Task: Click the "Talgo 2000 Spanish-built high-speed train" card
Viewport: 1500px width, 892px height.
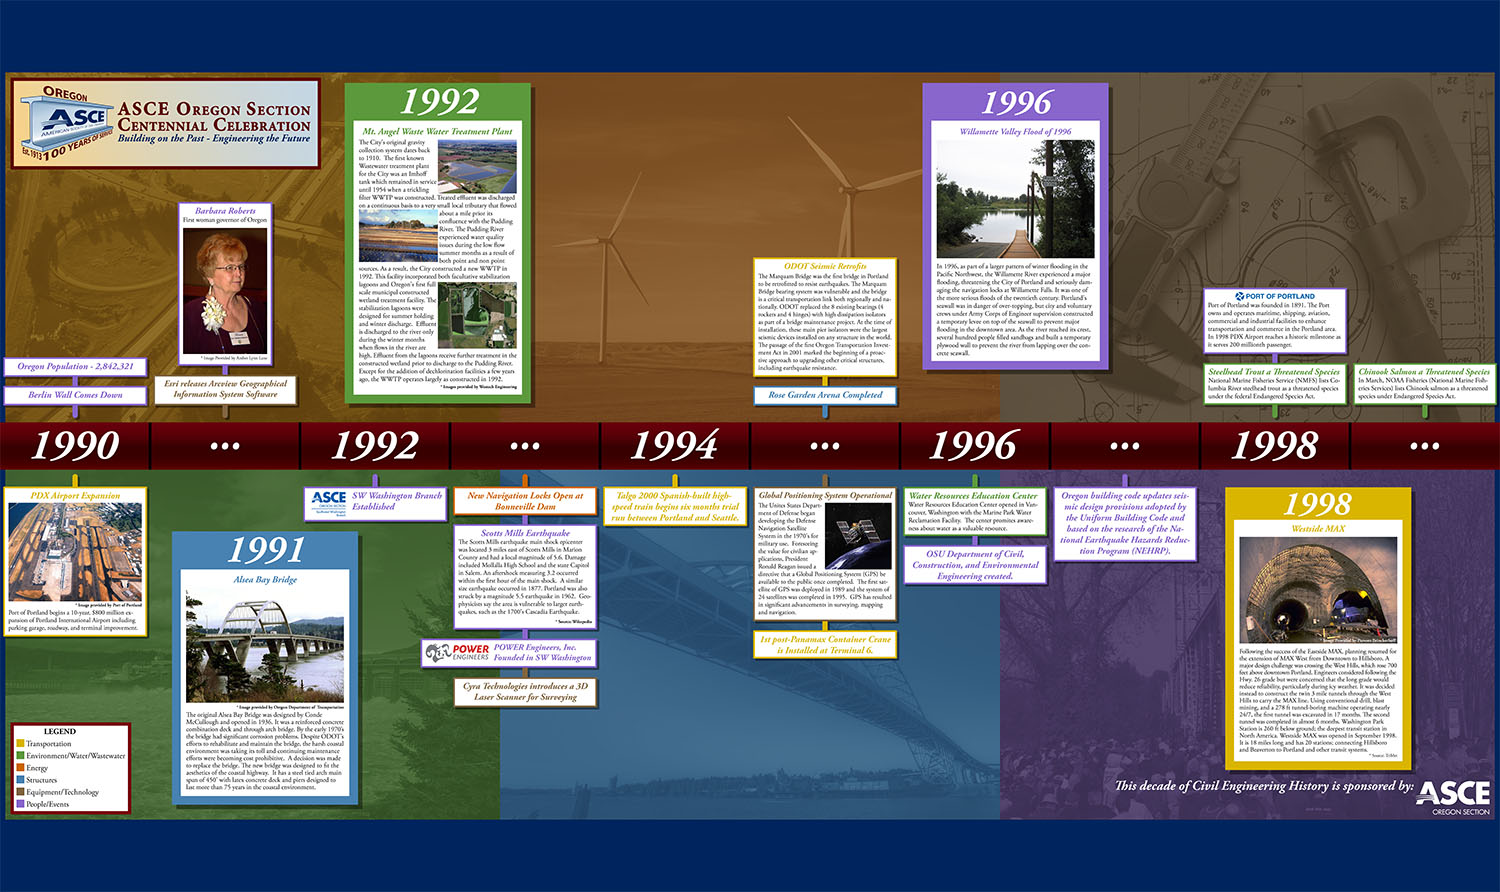Action: tap(675, 507)
